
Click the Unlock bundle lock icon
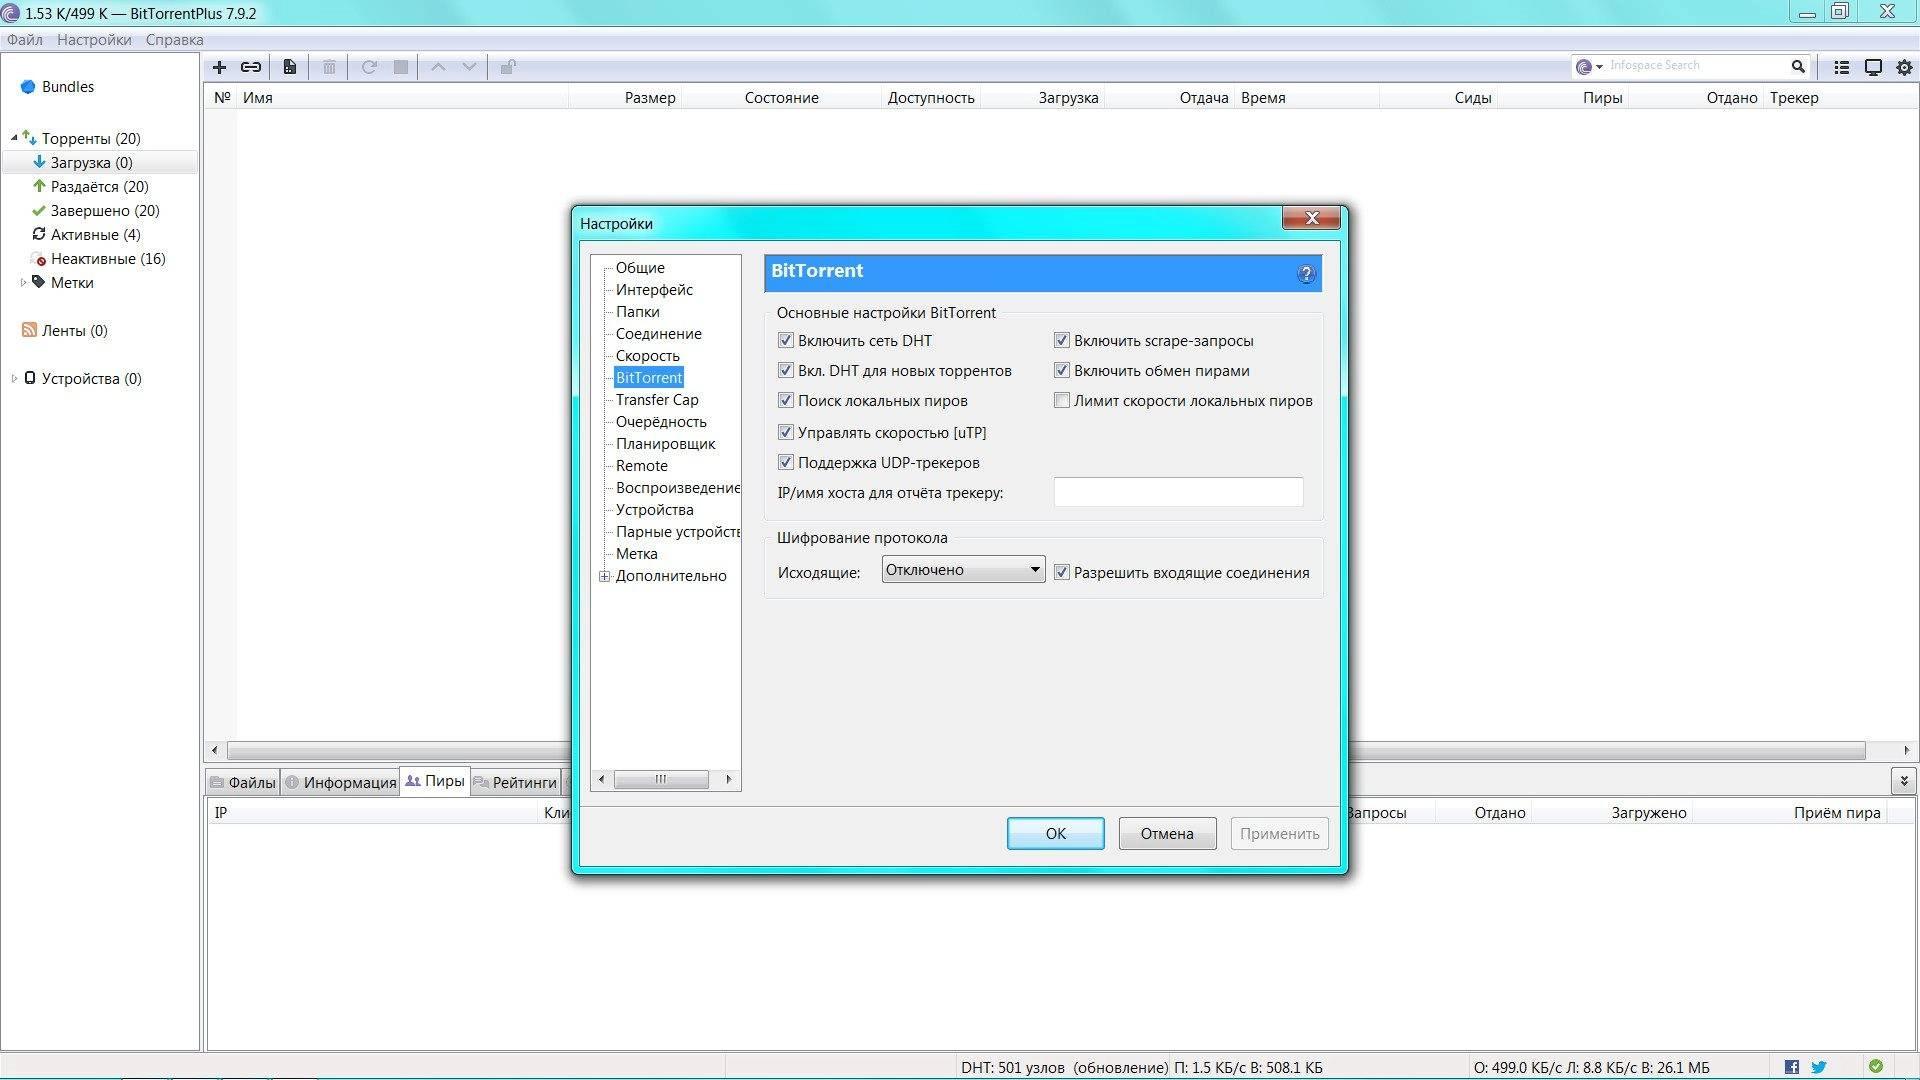(x=508, y=67)
